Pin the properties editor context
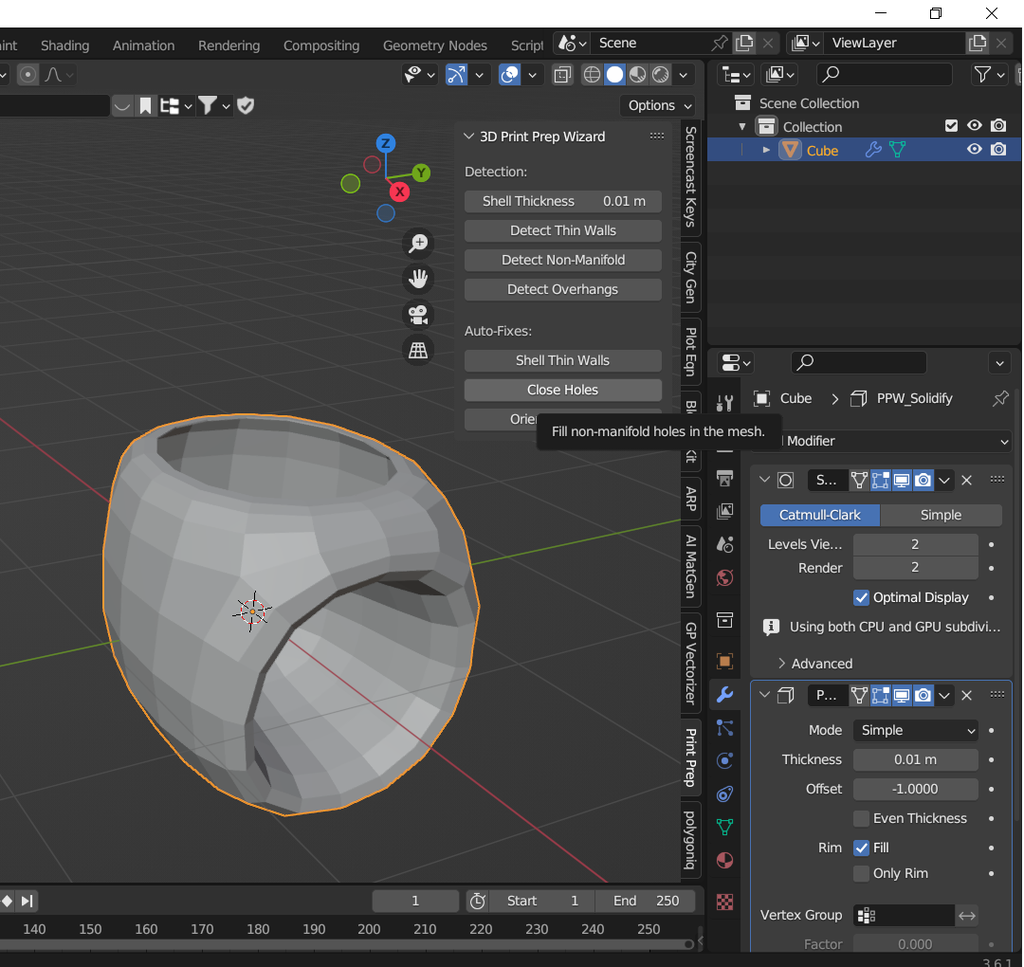The height and width of the screenshot is (967, 1024). click(x=1000, y=398)
